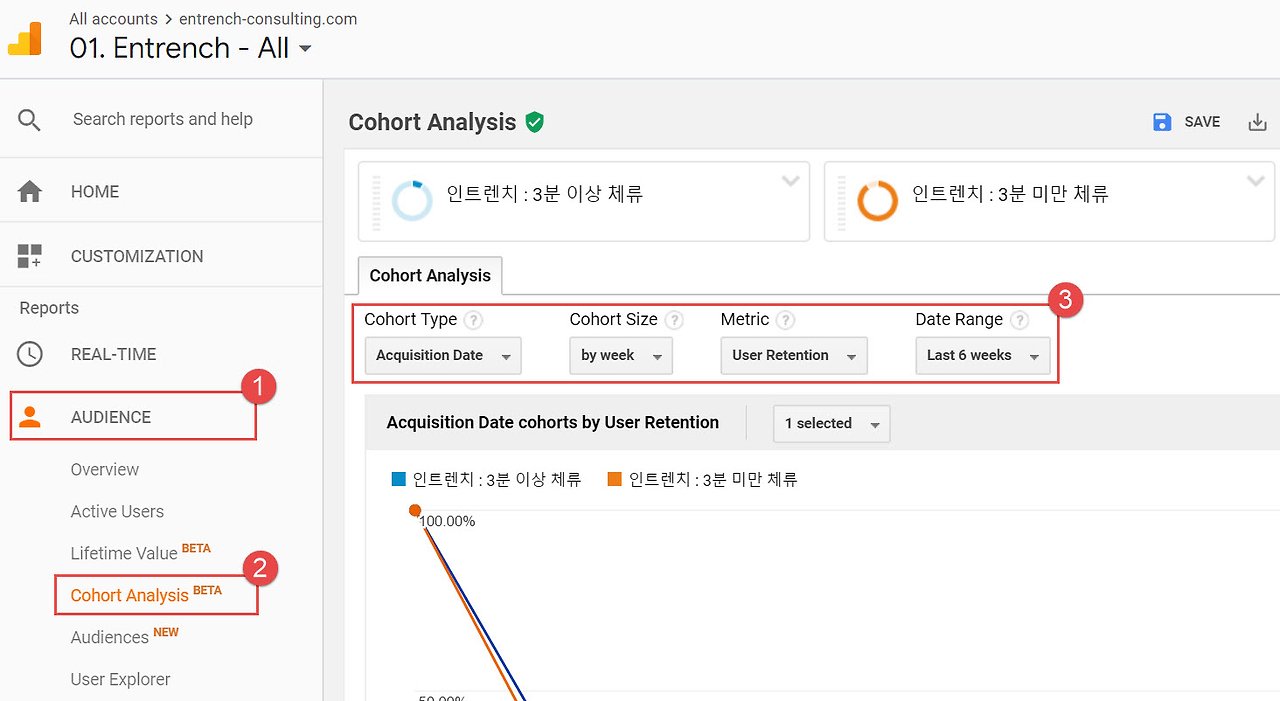Click the SAVE button label
Screen dimensions: 1280x701
1202,122
